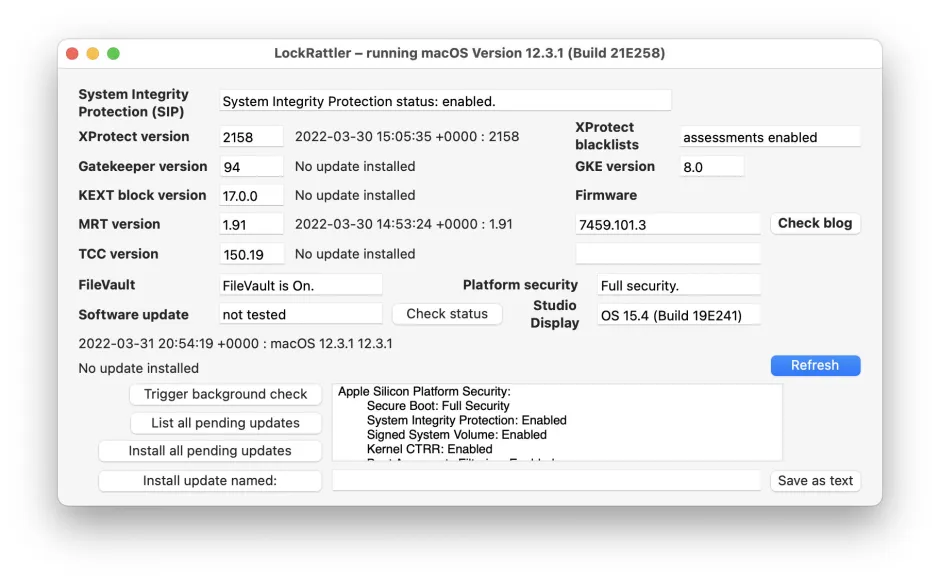Screen dimensions: 940x582
Task: Click the Check status button
Action: tap(447, 314)
